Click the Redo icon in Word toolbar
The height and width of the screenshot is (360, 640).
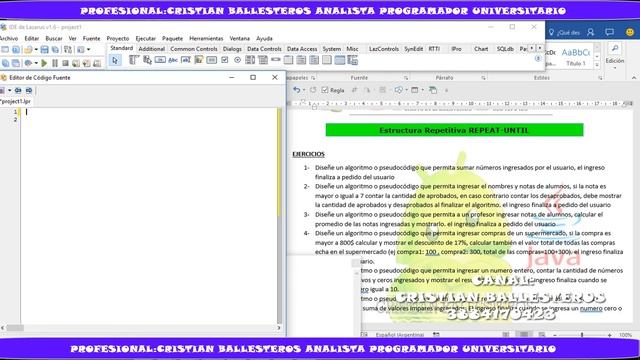point(313,90)
